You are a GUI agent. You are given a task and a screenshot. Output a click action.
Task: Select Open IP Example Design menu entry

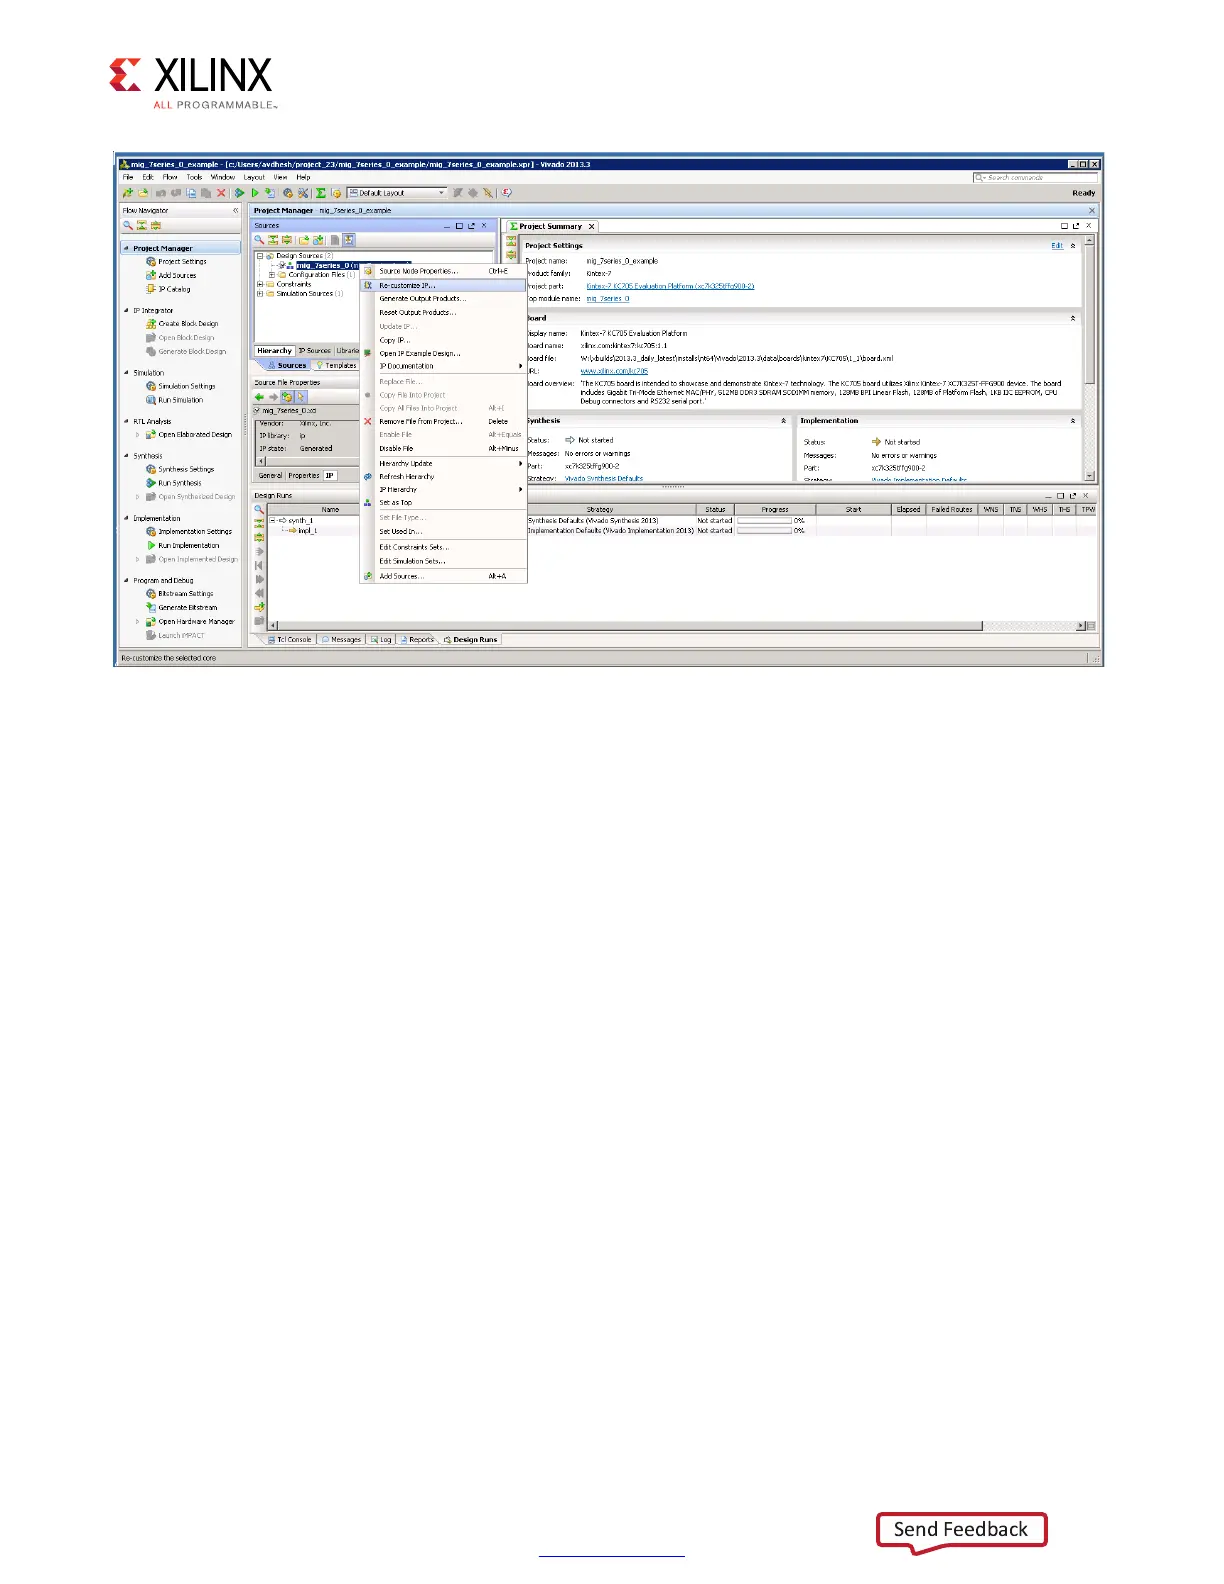pyautogui.click(x=443, y=354)
